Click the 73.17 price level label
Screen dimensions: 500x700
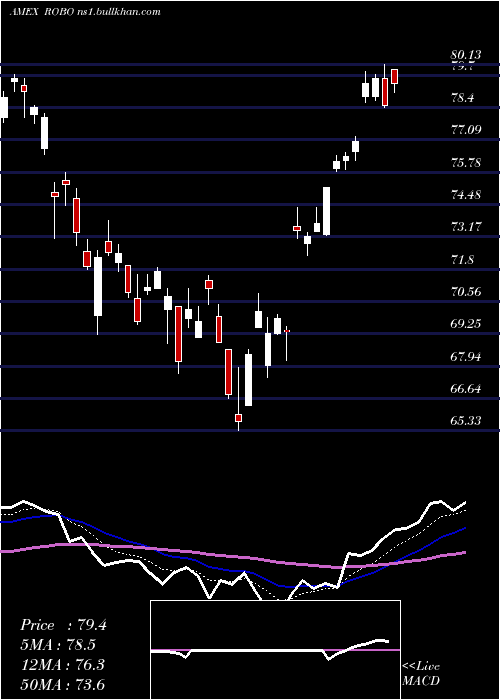pos(466,227)
